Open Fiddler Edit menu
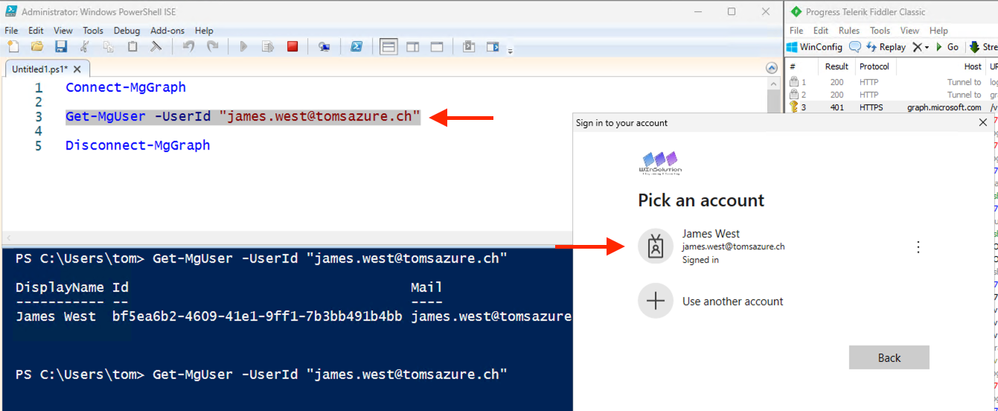The image size is (998, 411). click(821, 31)
